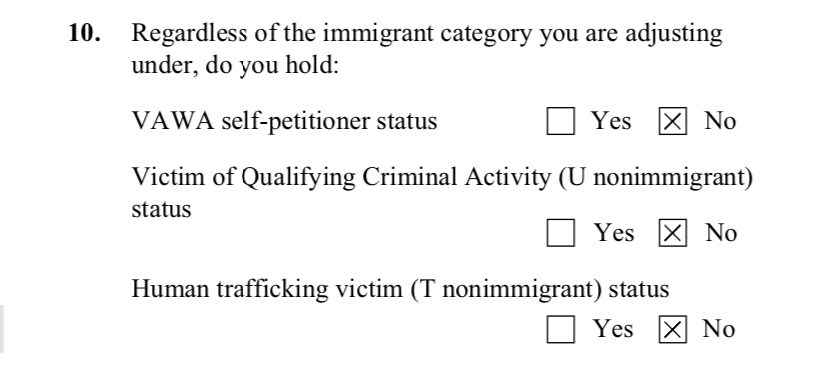Check Yes for U nonimmigrant status

pos(561,232)
